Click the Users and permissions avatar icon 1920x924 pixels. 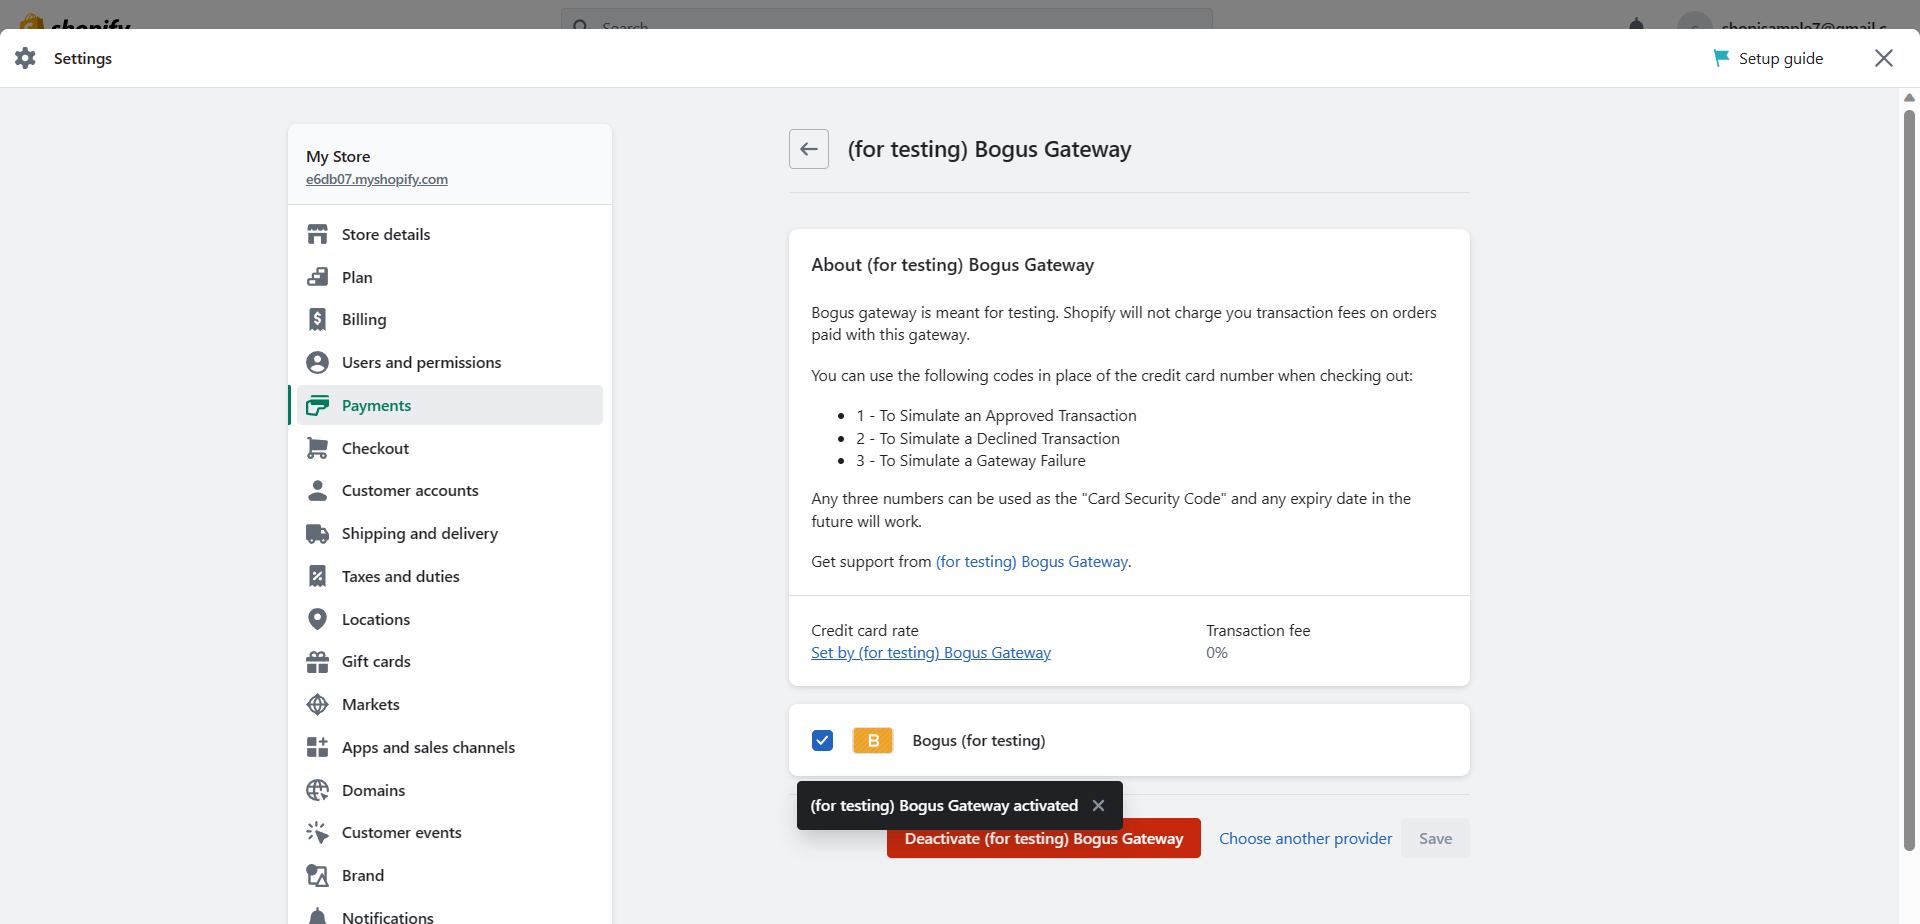(318, 362)
